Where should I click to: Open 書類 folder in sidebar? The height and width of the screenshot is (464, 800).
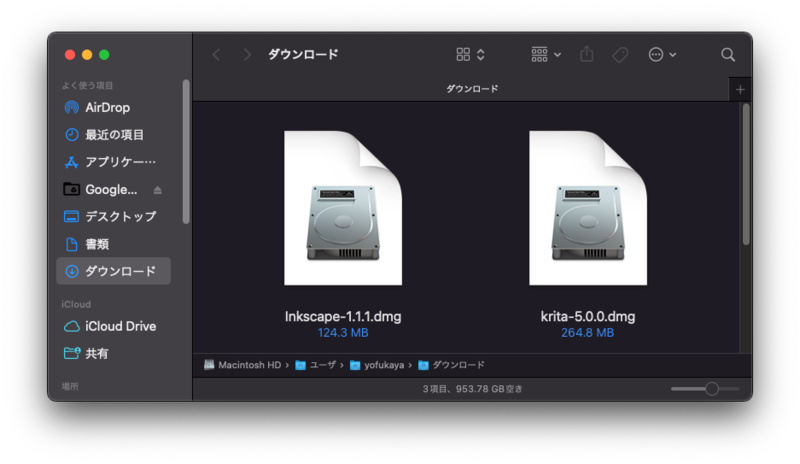tap(113, 244)
